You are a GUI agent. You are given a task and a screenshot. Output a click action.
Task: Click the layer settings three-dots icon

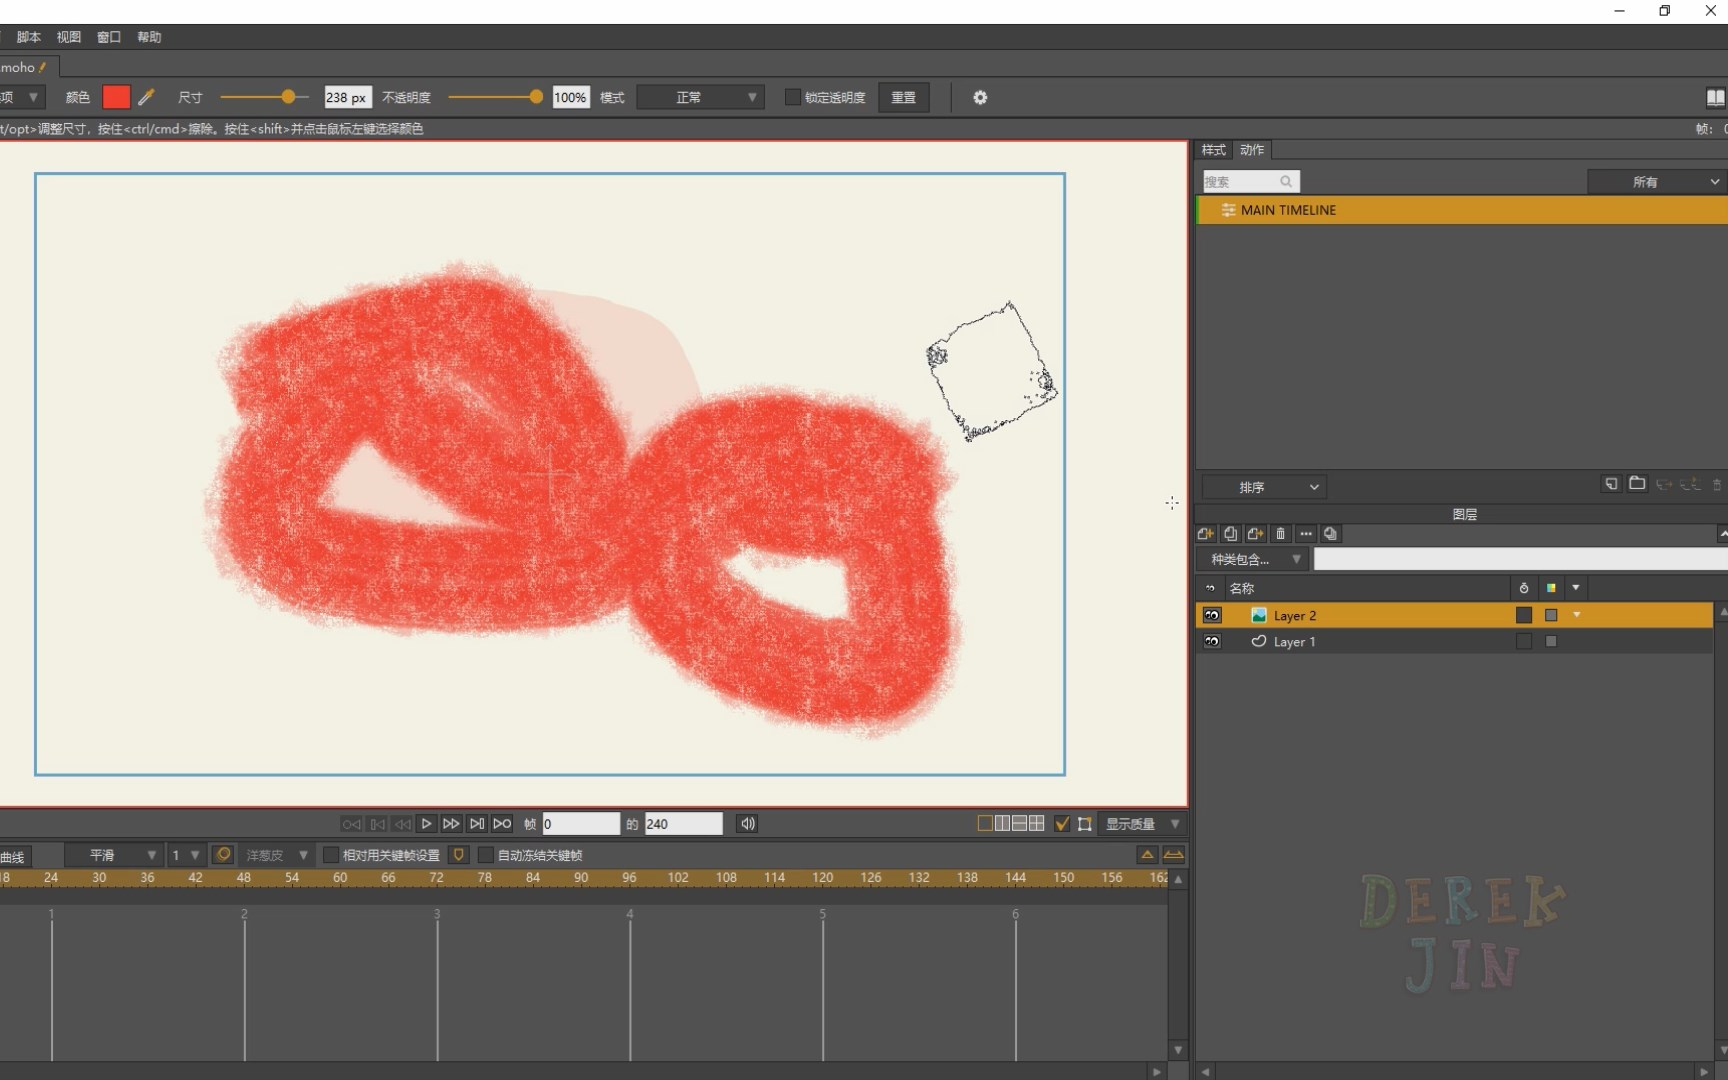pyautogui.click(x=1306, y=534)
